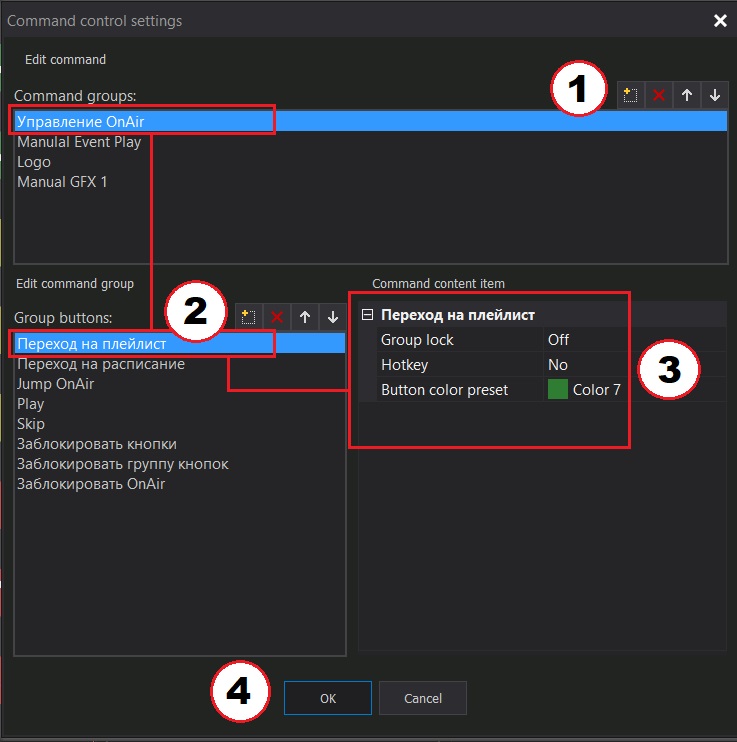Select the Manulal Event Play group
The image size is (737, 742).
[371, 142]
